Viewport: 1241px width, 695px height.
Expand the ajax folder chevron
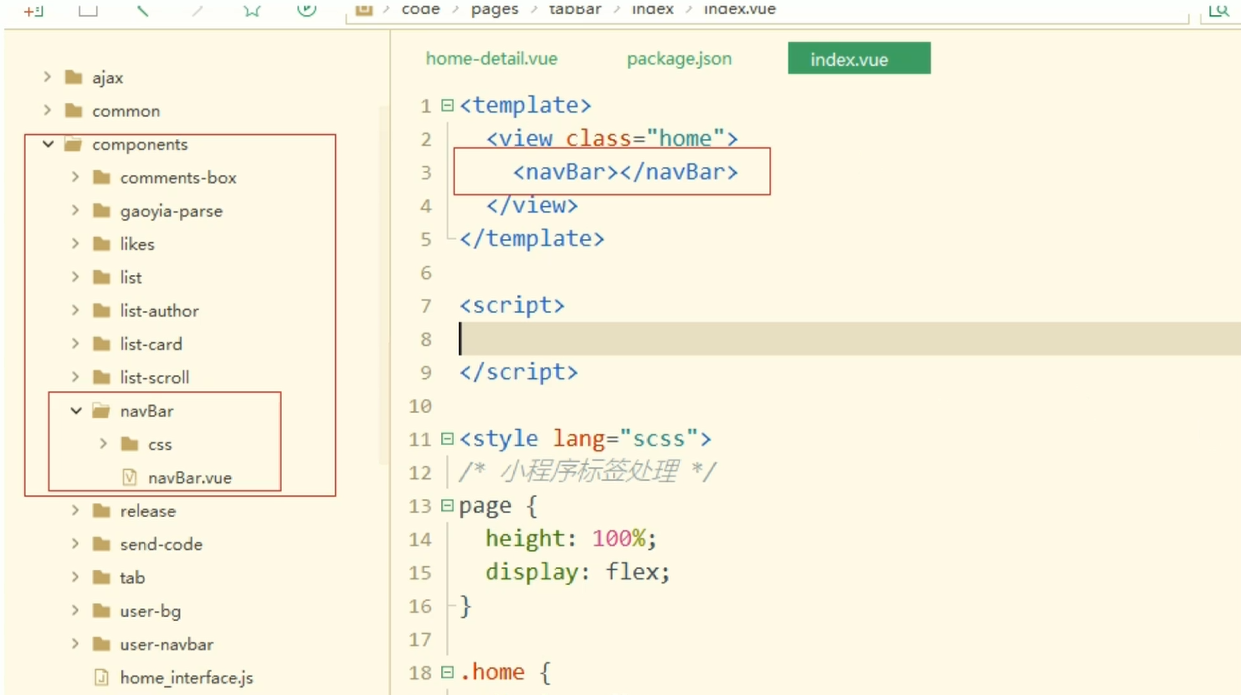tap(47, 77)
